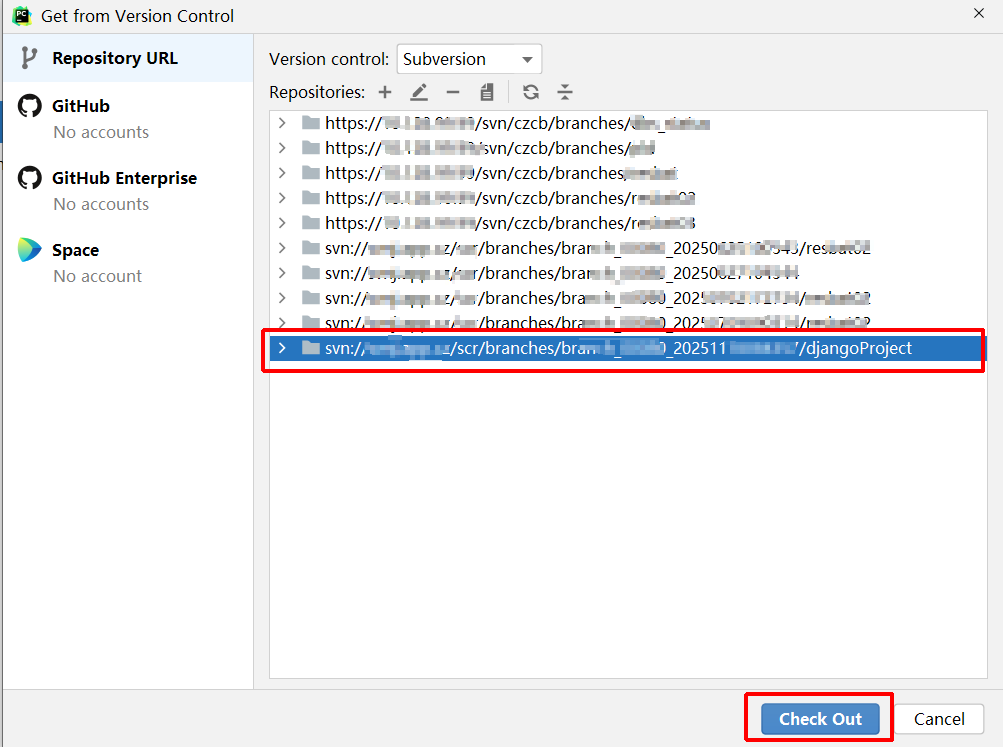Expand the first https czcb branches repository
Image resolution: width=1003 pixels, height=747 pixels.
[282, 123]
